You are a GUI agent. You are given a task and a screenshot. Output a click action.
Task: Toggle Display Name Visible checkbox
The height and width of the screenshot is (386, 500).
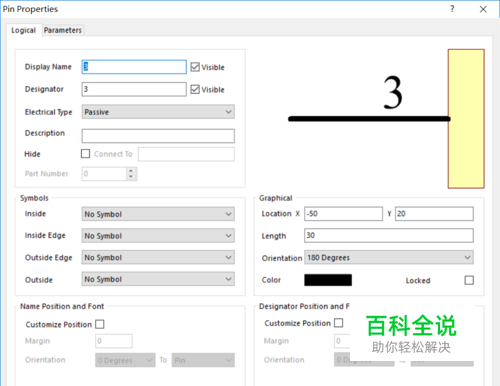click(x=195, y=67)
